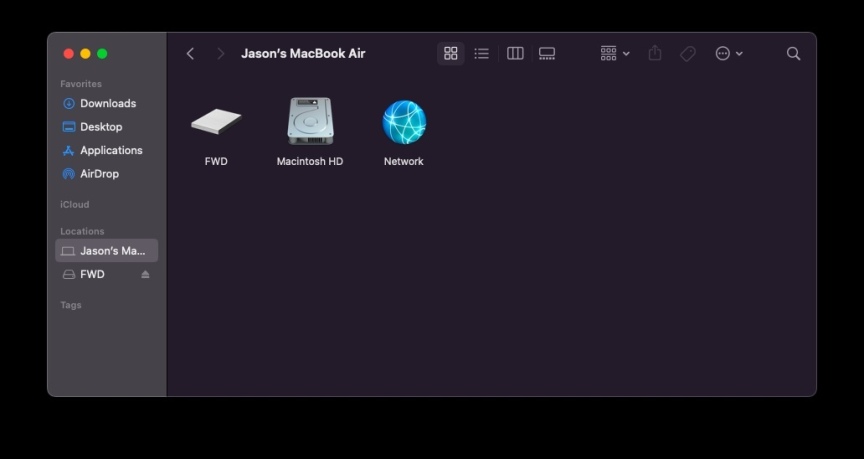Switch to column view
The height and width of the screenshot is (459, 864).
[x=515, y=53]
